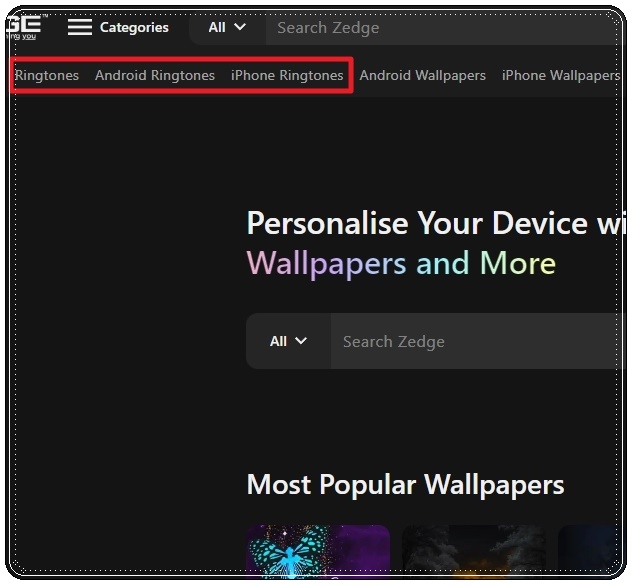Open the Ringtones link

click(x=47, y=75)
